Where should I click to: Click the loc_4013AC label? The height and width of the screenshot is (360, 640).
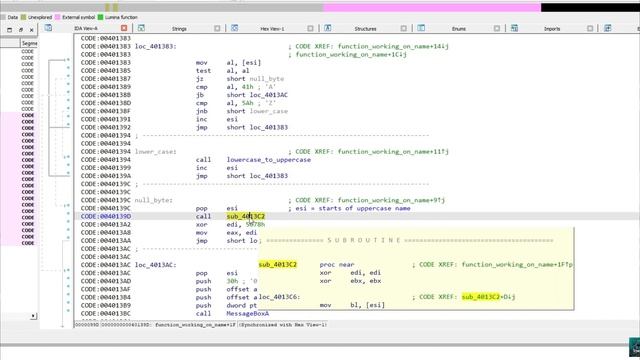156,265
